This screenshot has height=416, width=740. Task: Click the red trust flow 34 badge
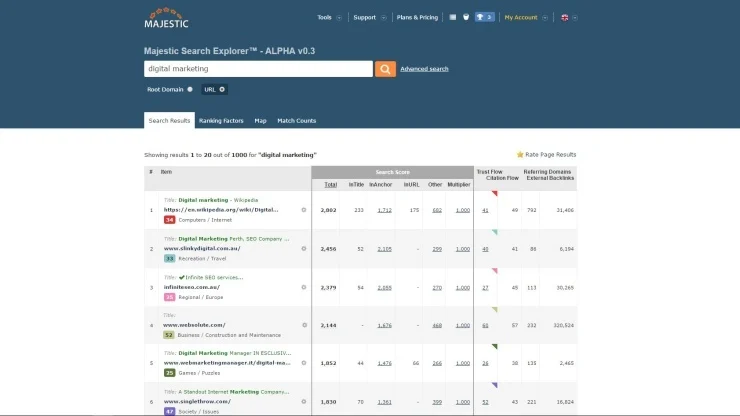[170, 220]
